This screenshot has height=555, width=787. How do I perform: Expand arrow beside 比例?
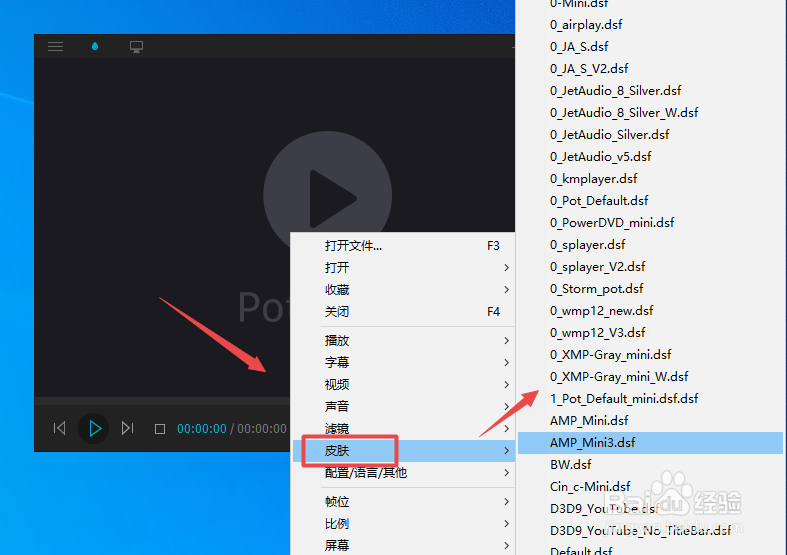(506, 523)
